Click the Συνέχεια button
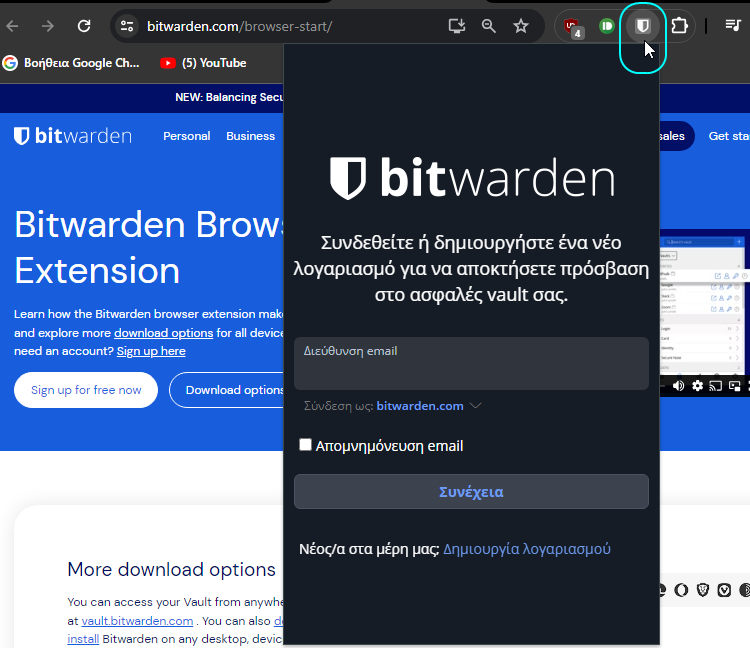The width and height of the screenshot is (750, 648). pyautogui.click(x=471, y=492)
